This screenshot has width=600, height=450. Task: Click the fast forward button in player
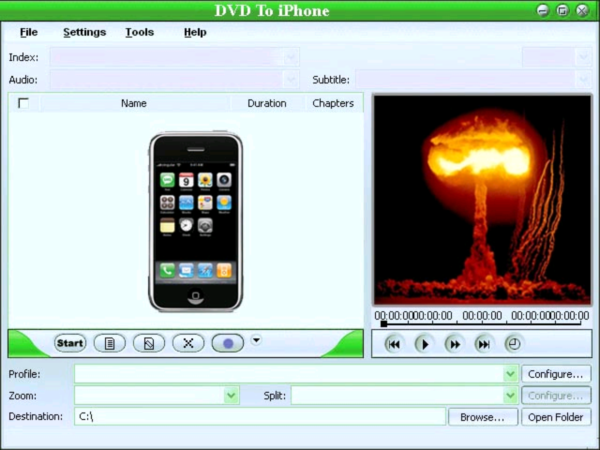[454, 344]
